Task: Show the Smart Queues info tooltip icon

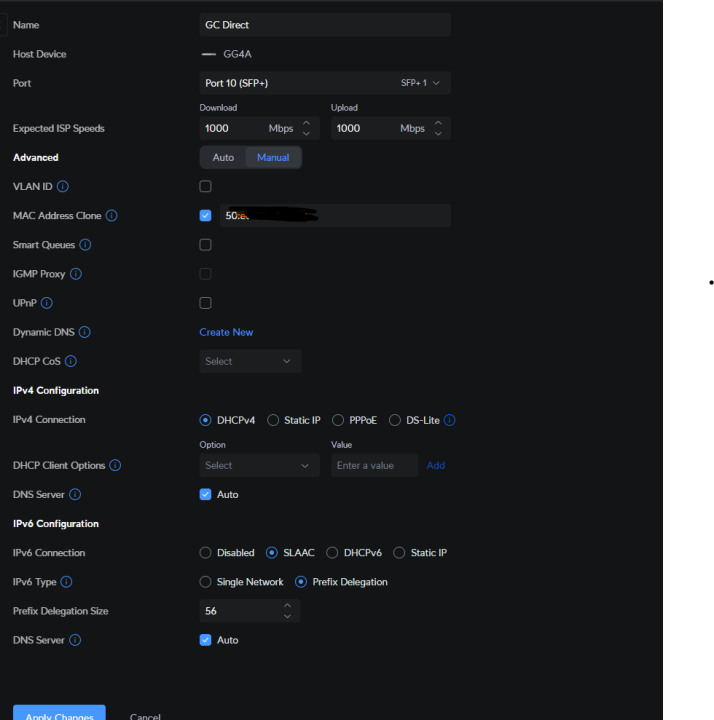Action: pos(85,245)
